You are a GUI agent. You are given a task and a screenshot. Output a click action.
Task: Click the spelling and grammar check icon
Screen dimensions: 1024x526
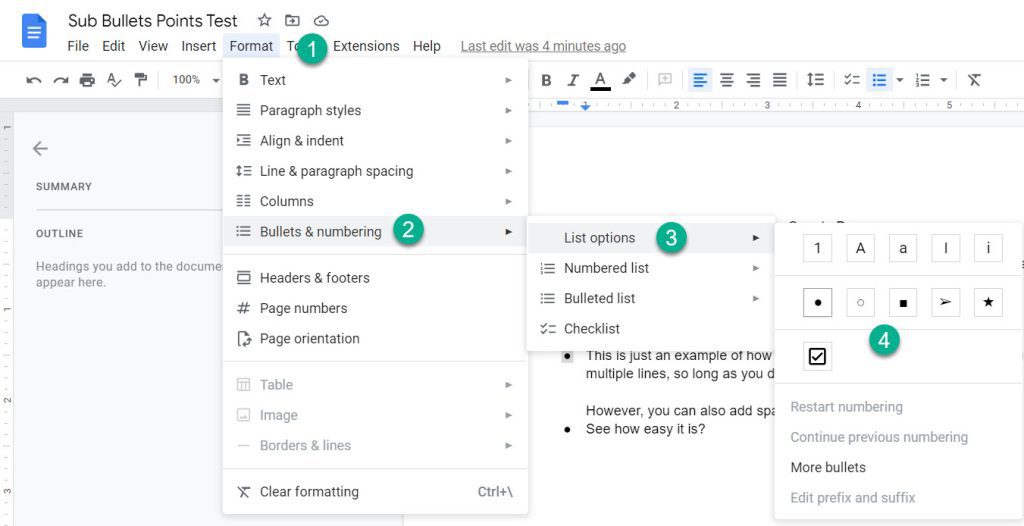pos(114,80)
